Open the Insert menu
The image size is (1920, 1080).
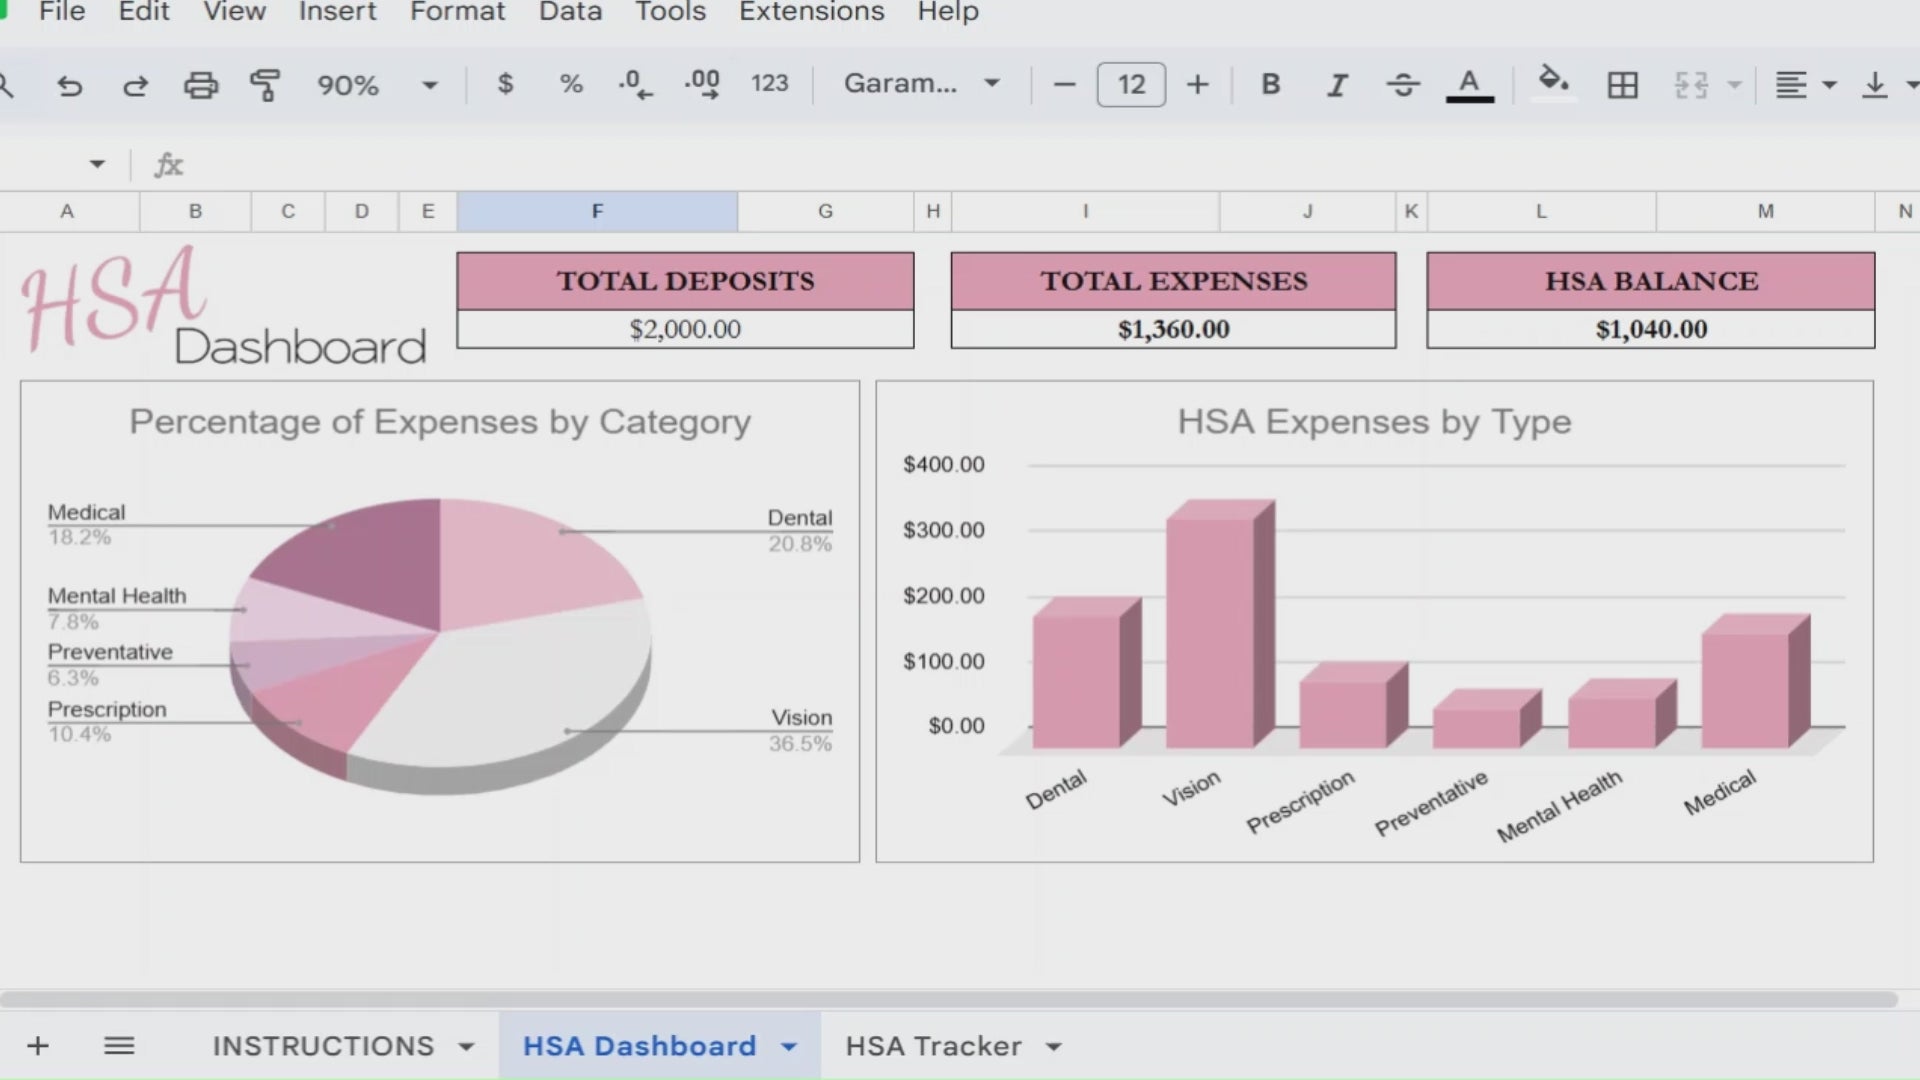[x=337, y=13]
